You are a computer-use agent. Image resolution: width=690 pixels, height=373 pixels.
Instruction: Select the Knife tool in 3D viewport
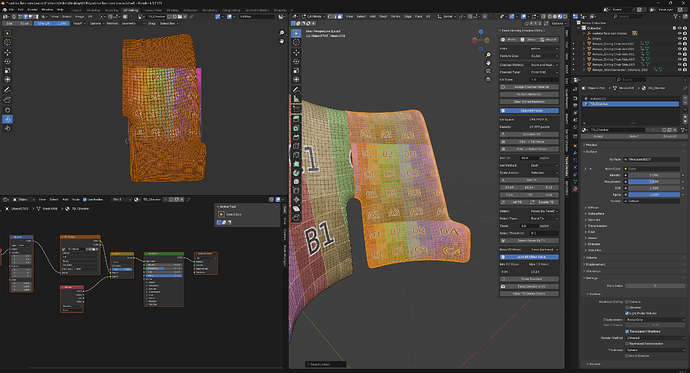297,155
